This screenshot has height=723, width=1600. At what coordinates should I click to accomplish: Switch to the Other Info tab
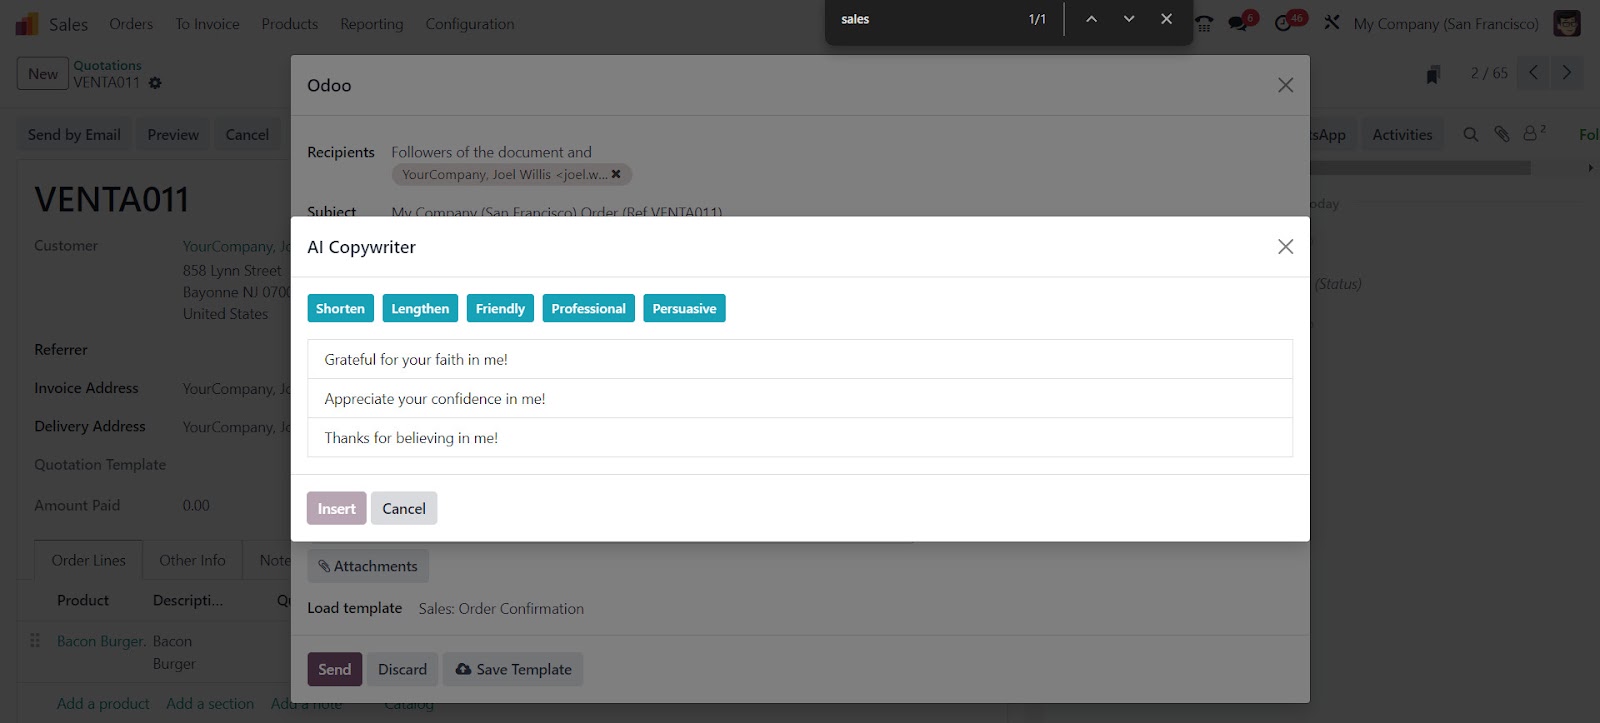coord(192,561)
